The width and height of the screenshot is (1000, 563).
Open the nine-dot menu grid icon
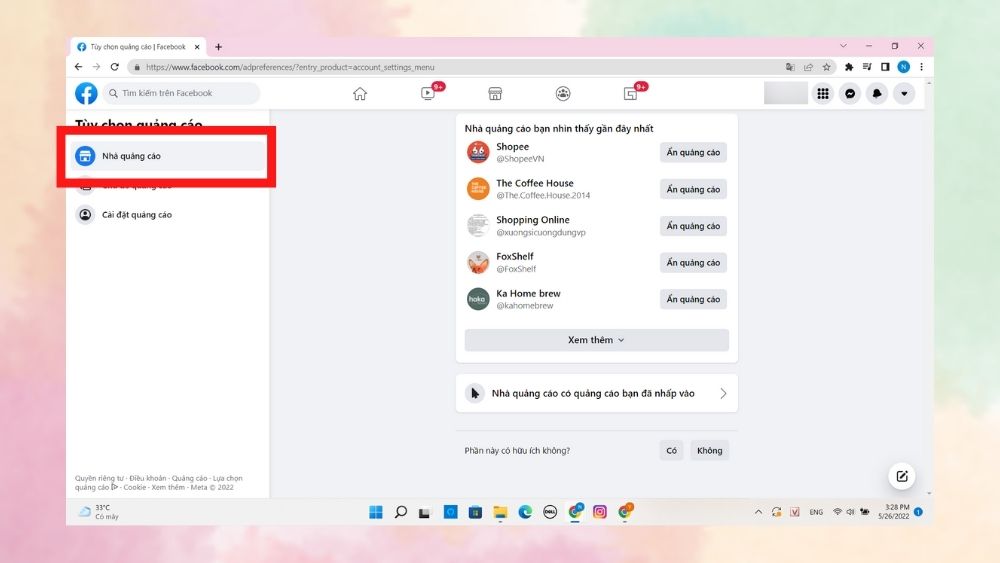pos(823,93)
